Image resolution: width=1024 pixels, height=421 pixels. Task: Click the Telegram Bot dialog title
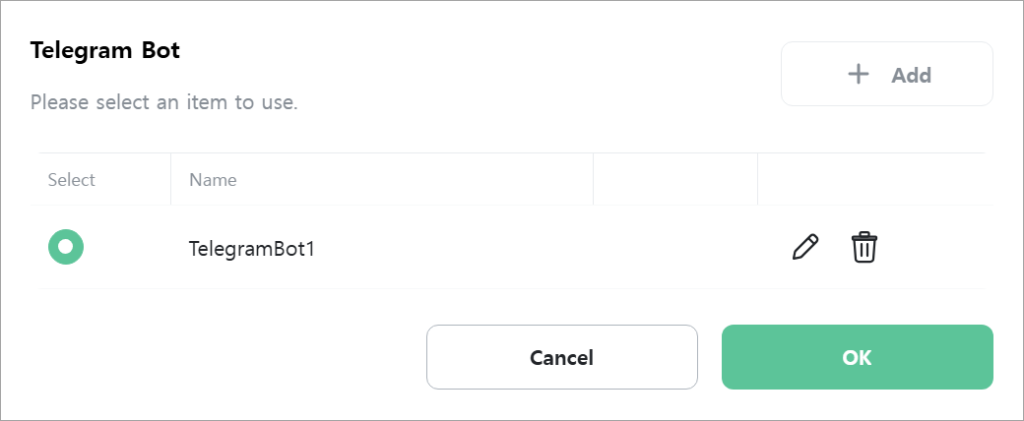pos(105,50)
